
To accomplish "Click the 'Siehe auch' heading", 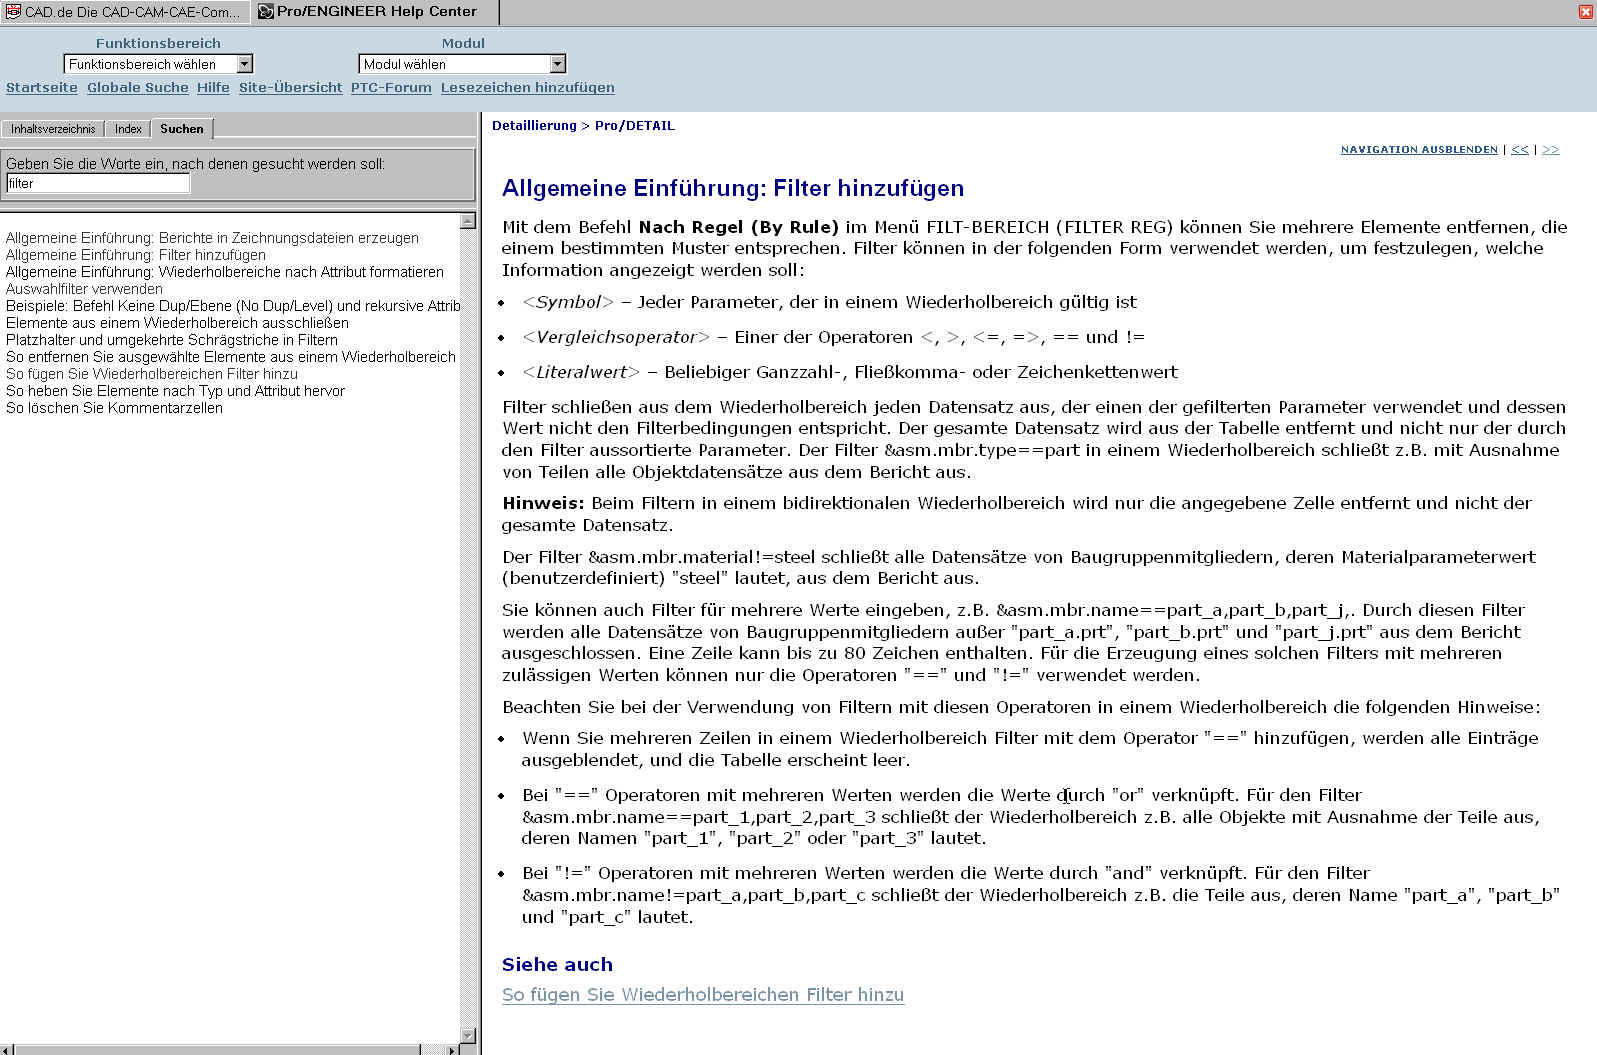I will (x=557, y=965).
